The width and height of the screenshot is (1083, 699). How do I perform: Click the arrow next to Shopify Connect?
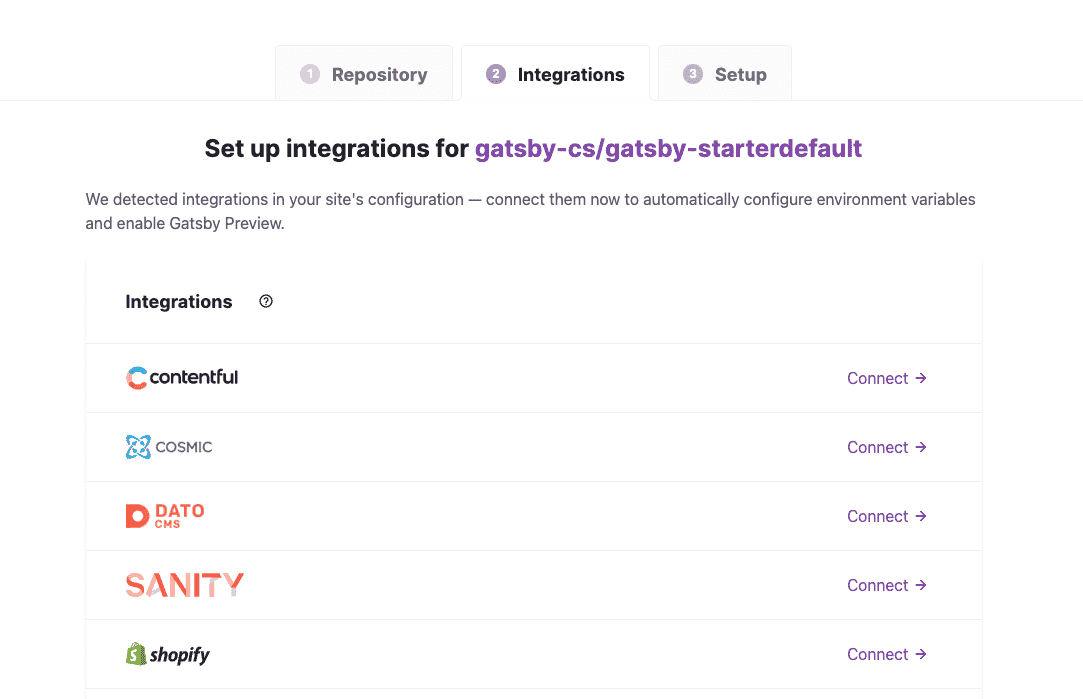[x=921, y=654]
